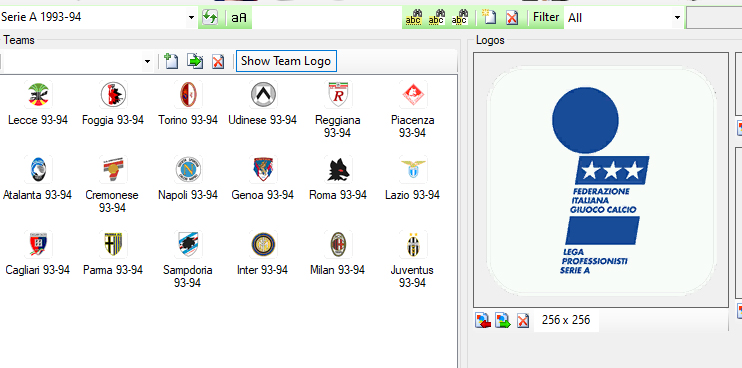
Task: Select the Cagliari 93-94 team
Action: 38,254
